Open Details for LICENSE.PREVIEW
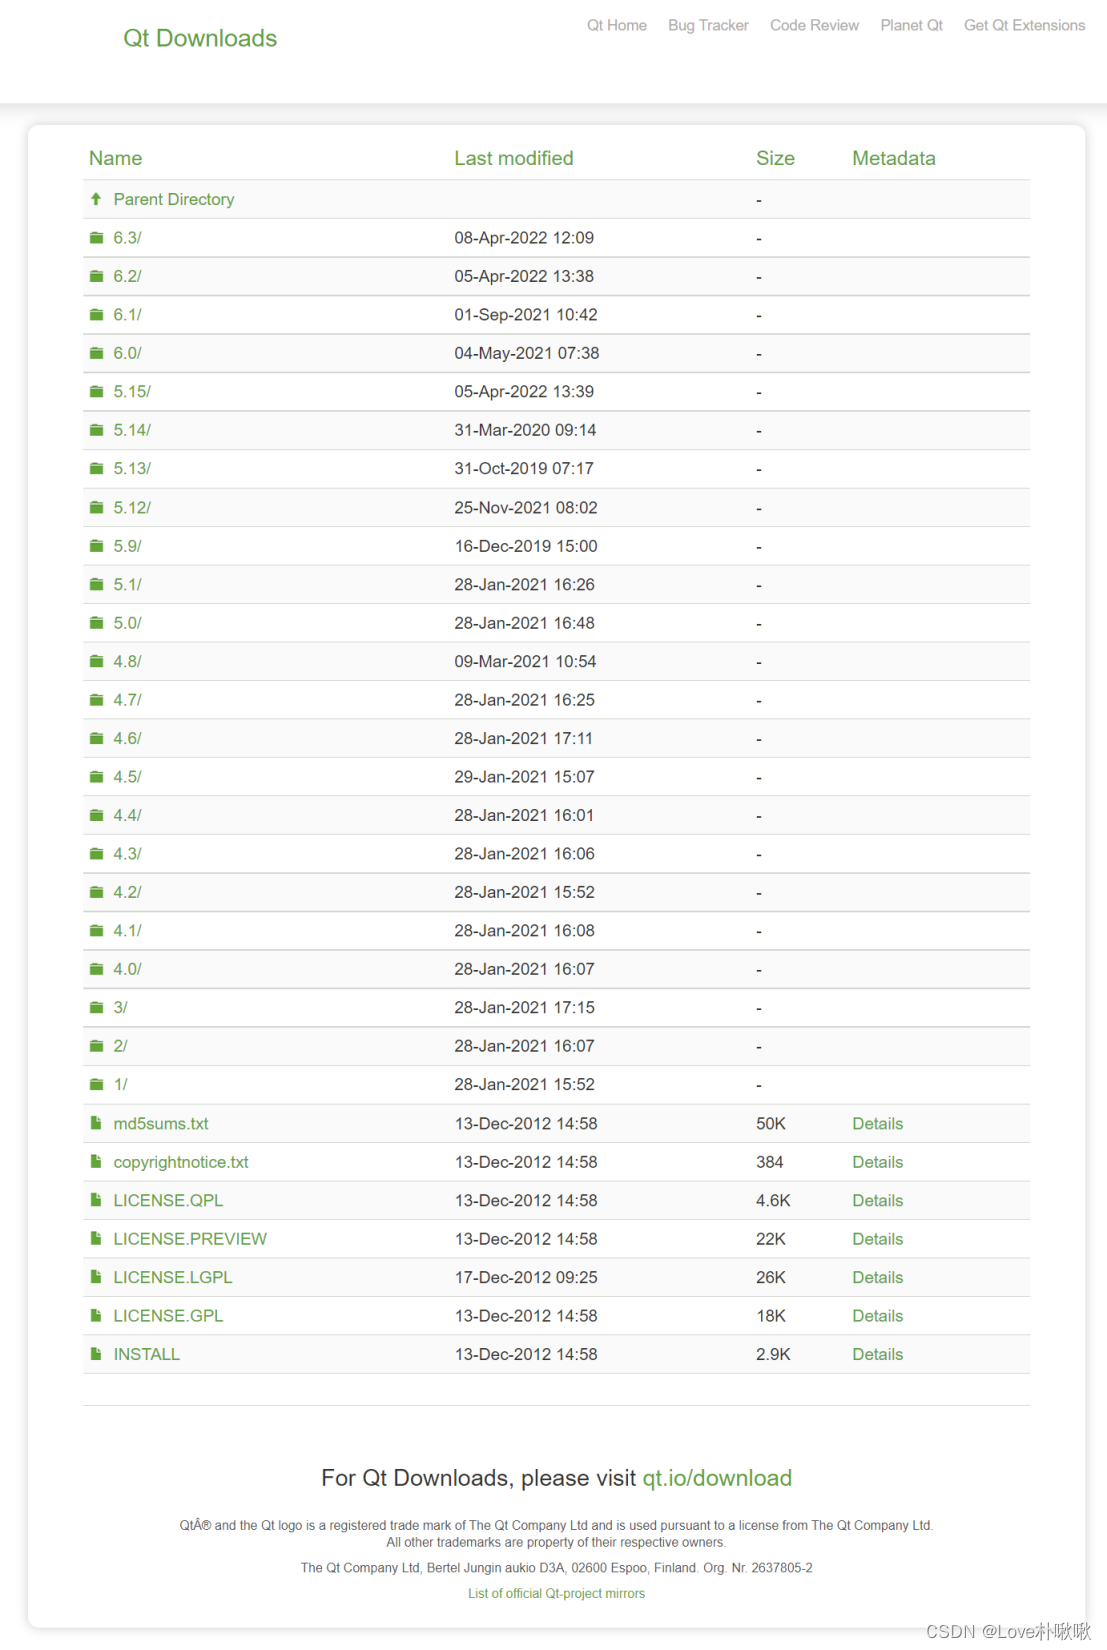The height and width of the screenshot is (1650, 1107). (877, 1239)
